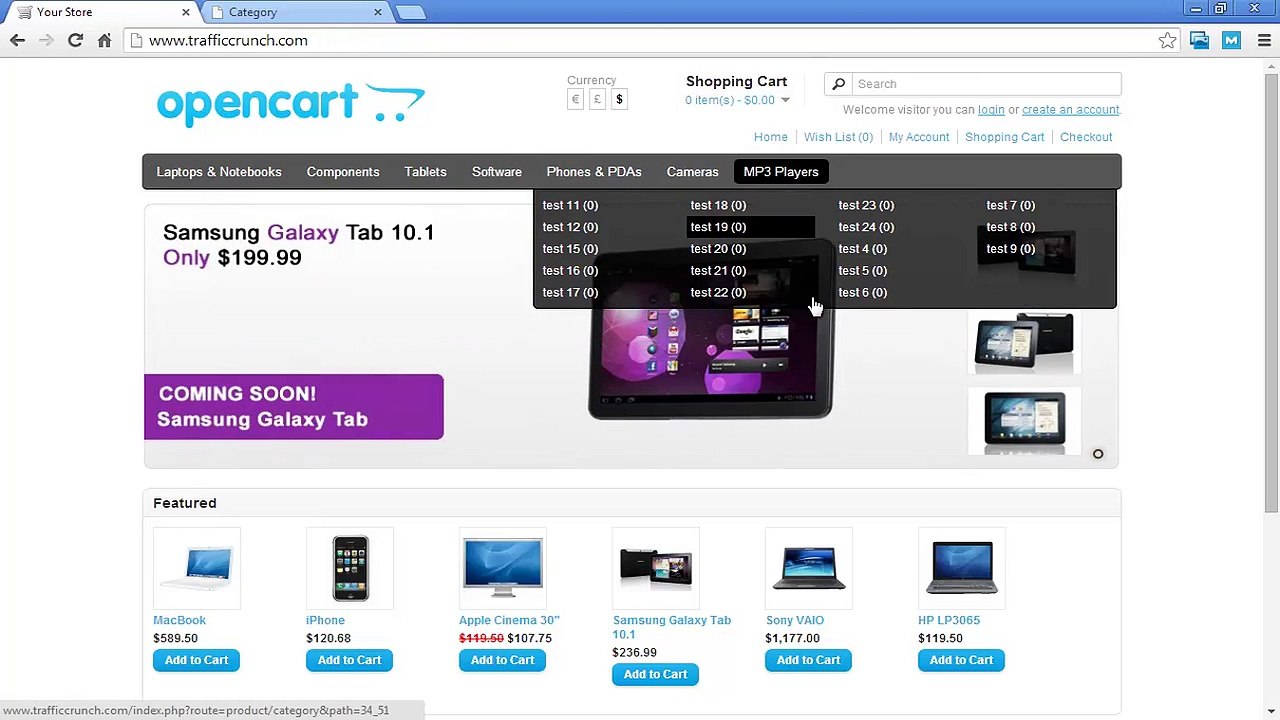1280x720 pixels.
Task: Add HP LP3065 to cart
Action: [961, 660]
